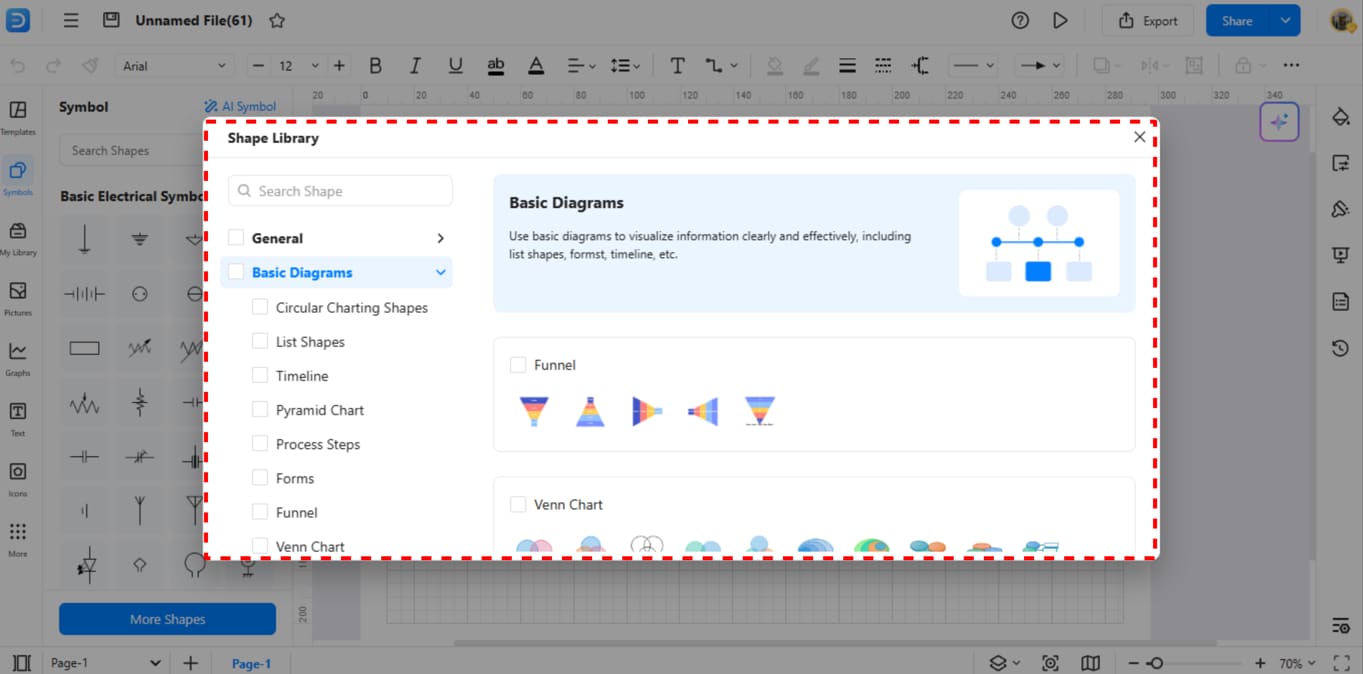
Task: Click the format painter icon
Action: (90, 66)
